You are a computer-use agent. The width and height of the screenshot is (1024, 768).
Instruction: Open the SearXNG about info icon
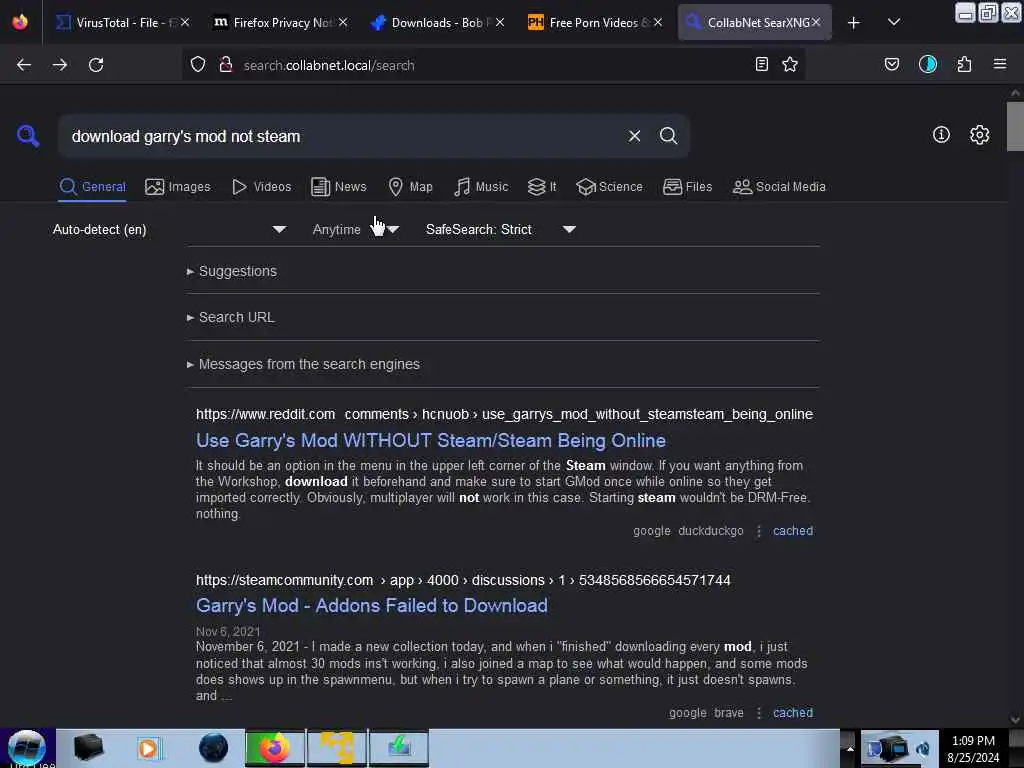click(941, 135)
